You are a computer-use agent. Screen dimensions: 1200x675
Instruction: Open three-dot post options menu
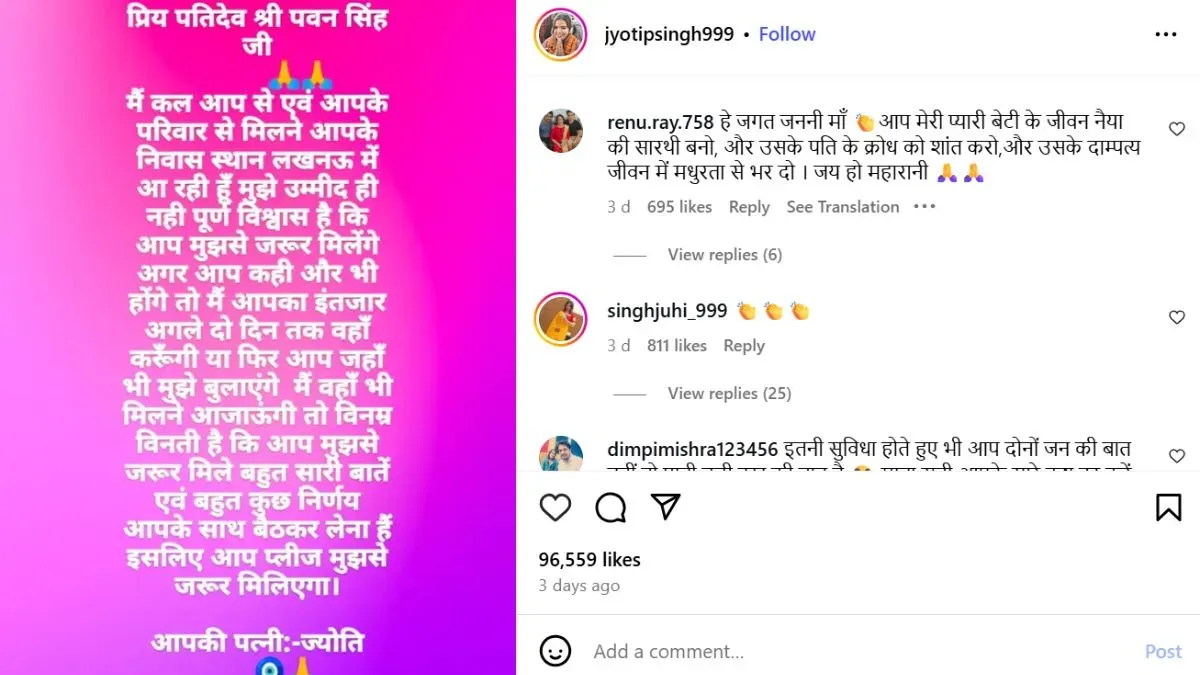click(x=1166, y=34)
